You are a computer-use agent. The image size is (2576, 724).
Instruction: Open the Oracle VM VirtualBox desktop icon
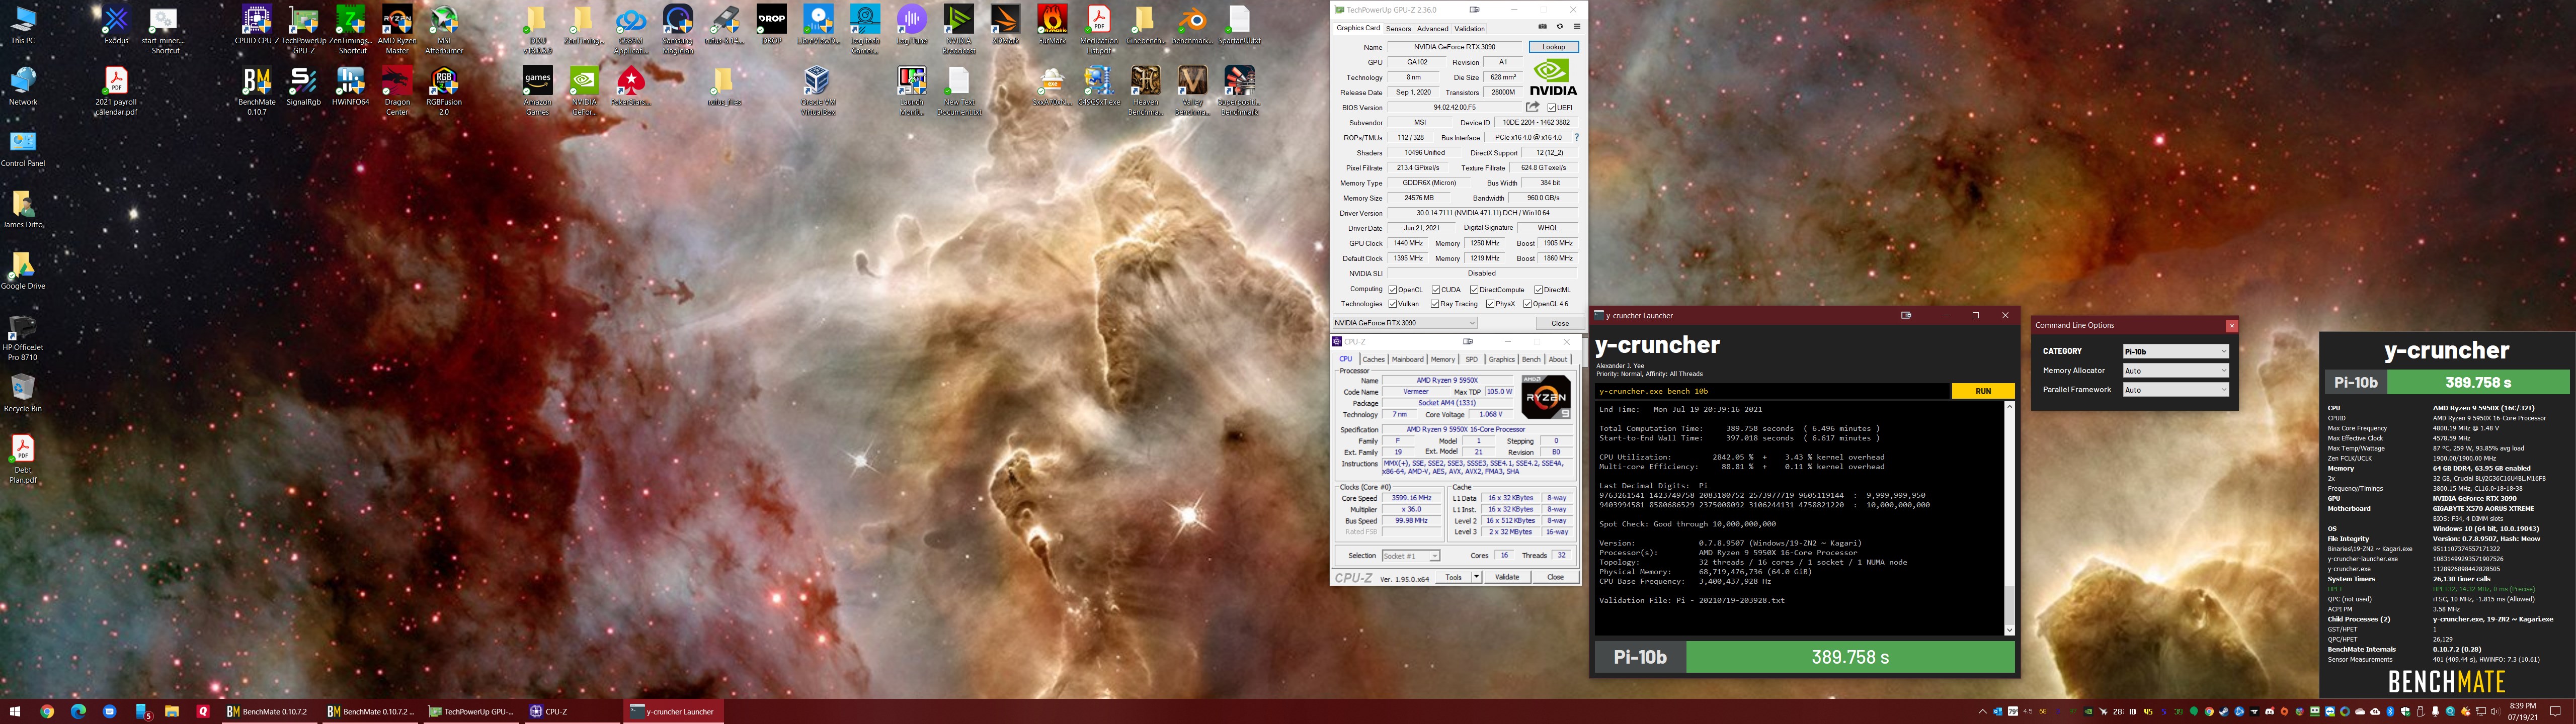tap(818, 91)
